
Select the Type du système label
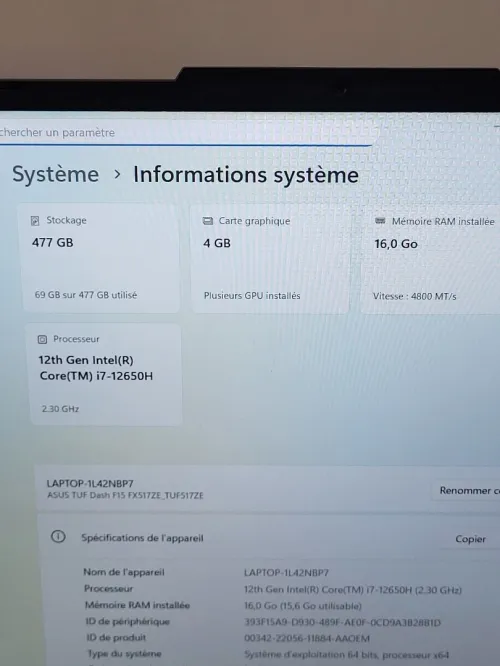tap(124, 654)
